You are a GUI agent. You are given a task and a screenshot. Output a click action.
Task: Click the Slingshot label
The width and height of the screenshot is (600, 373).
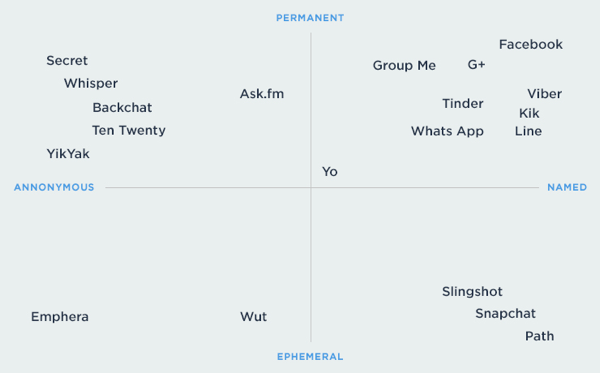coord(472,292)
